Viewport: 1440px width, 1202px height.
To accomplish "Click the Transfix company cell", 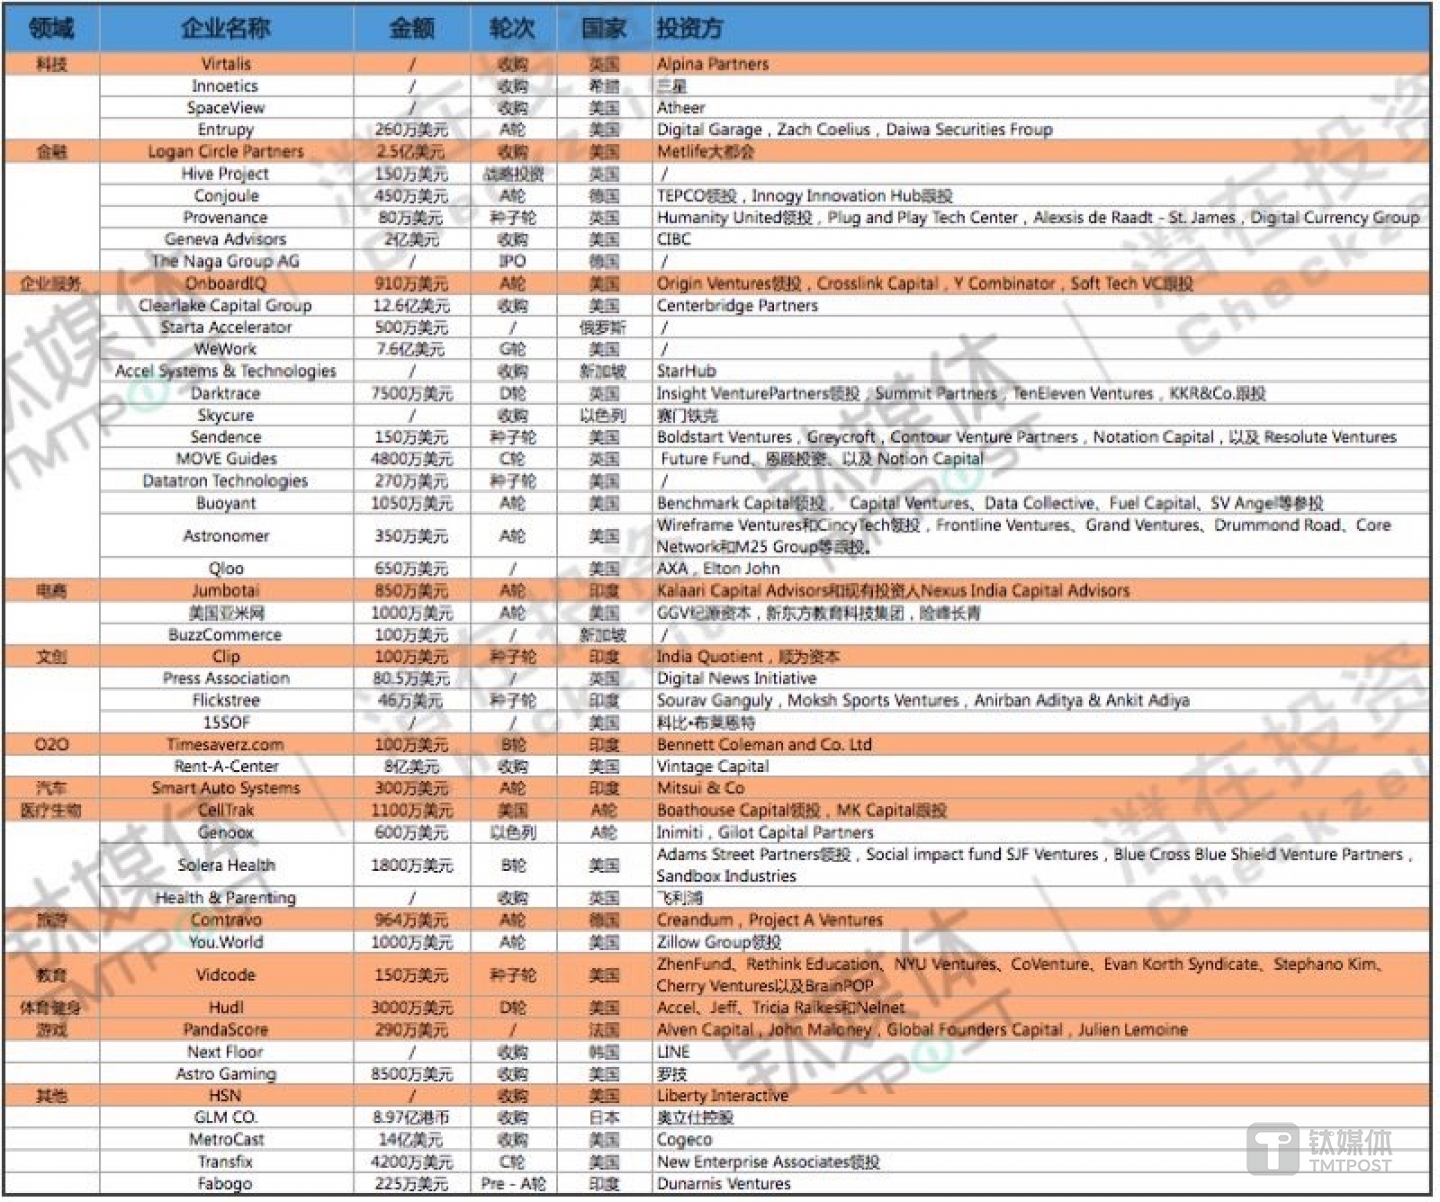I will (226, 1162).
